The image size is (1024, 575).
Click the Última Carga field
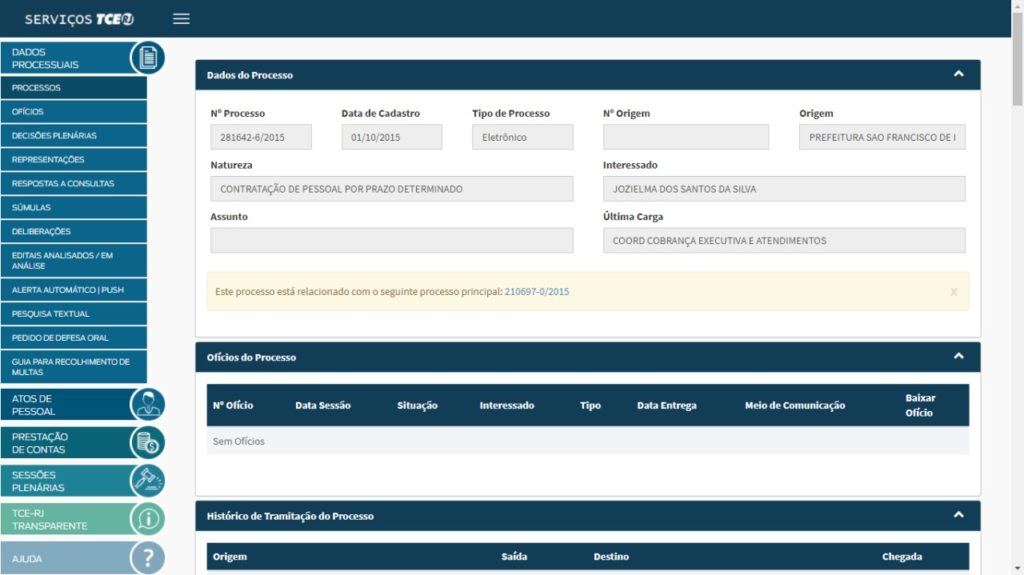(x=784, y=240)
